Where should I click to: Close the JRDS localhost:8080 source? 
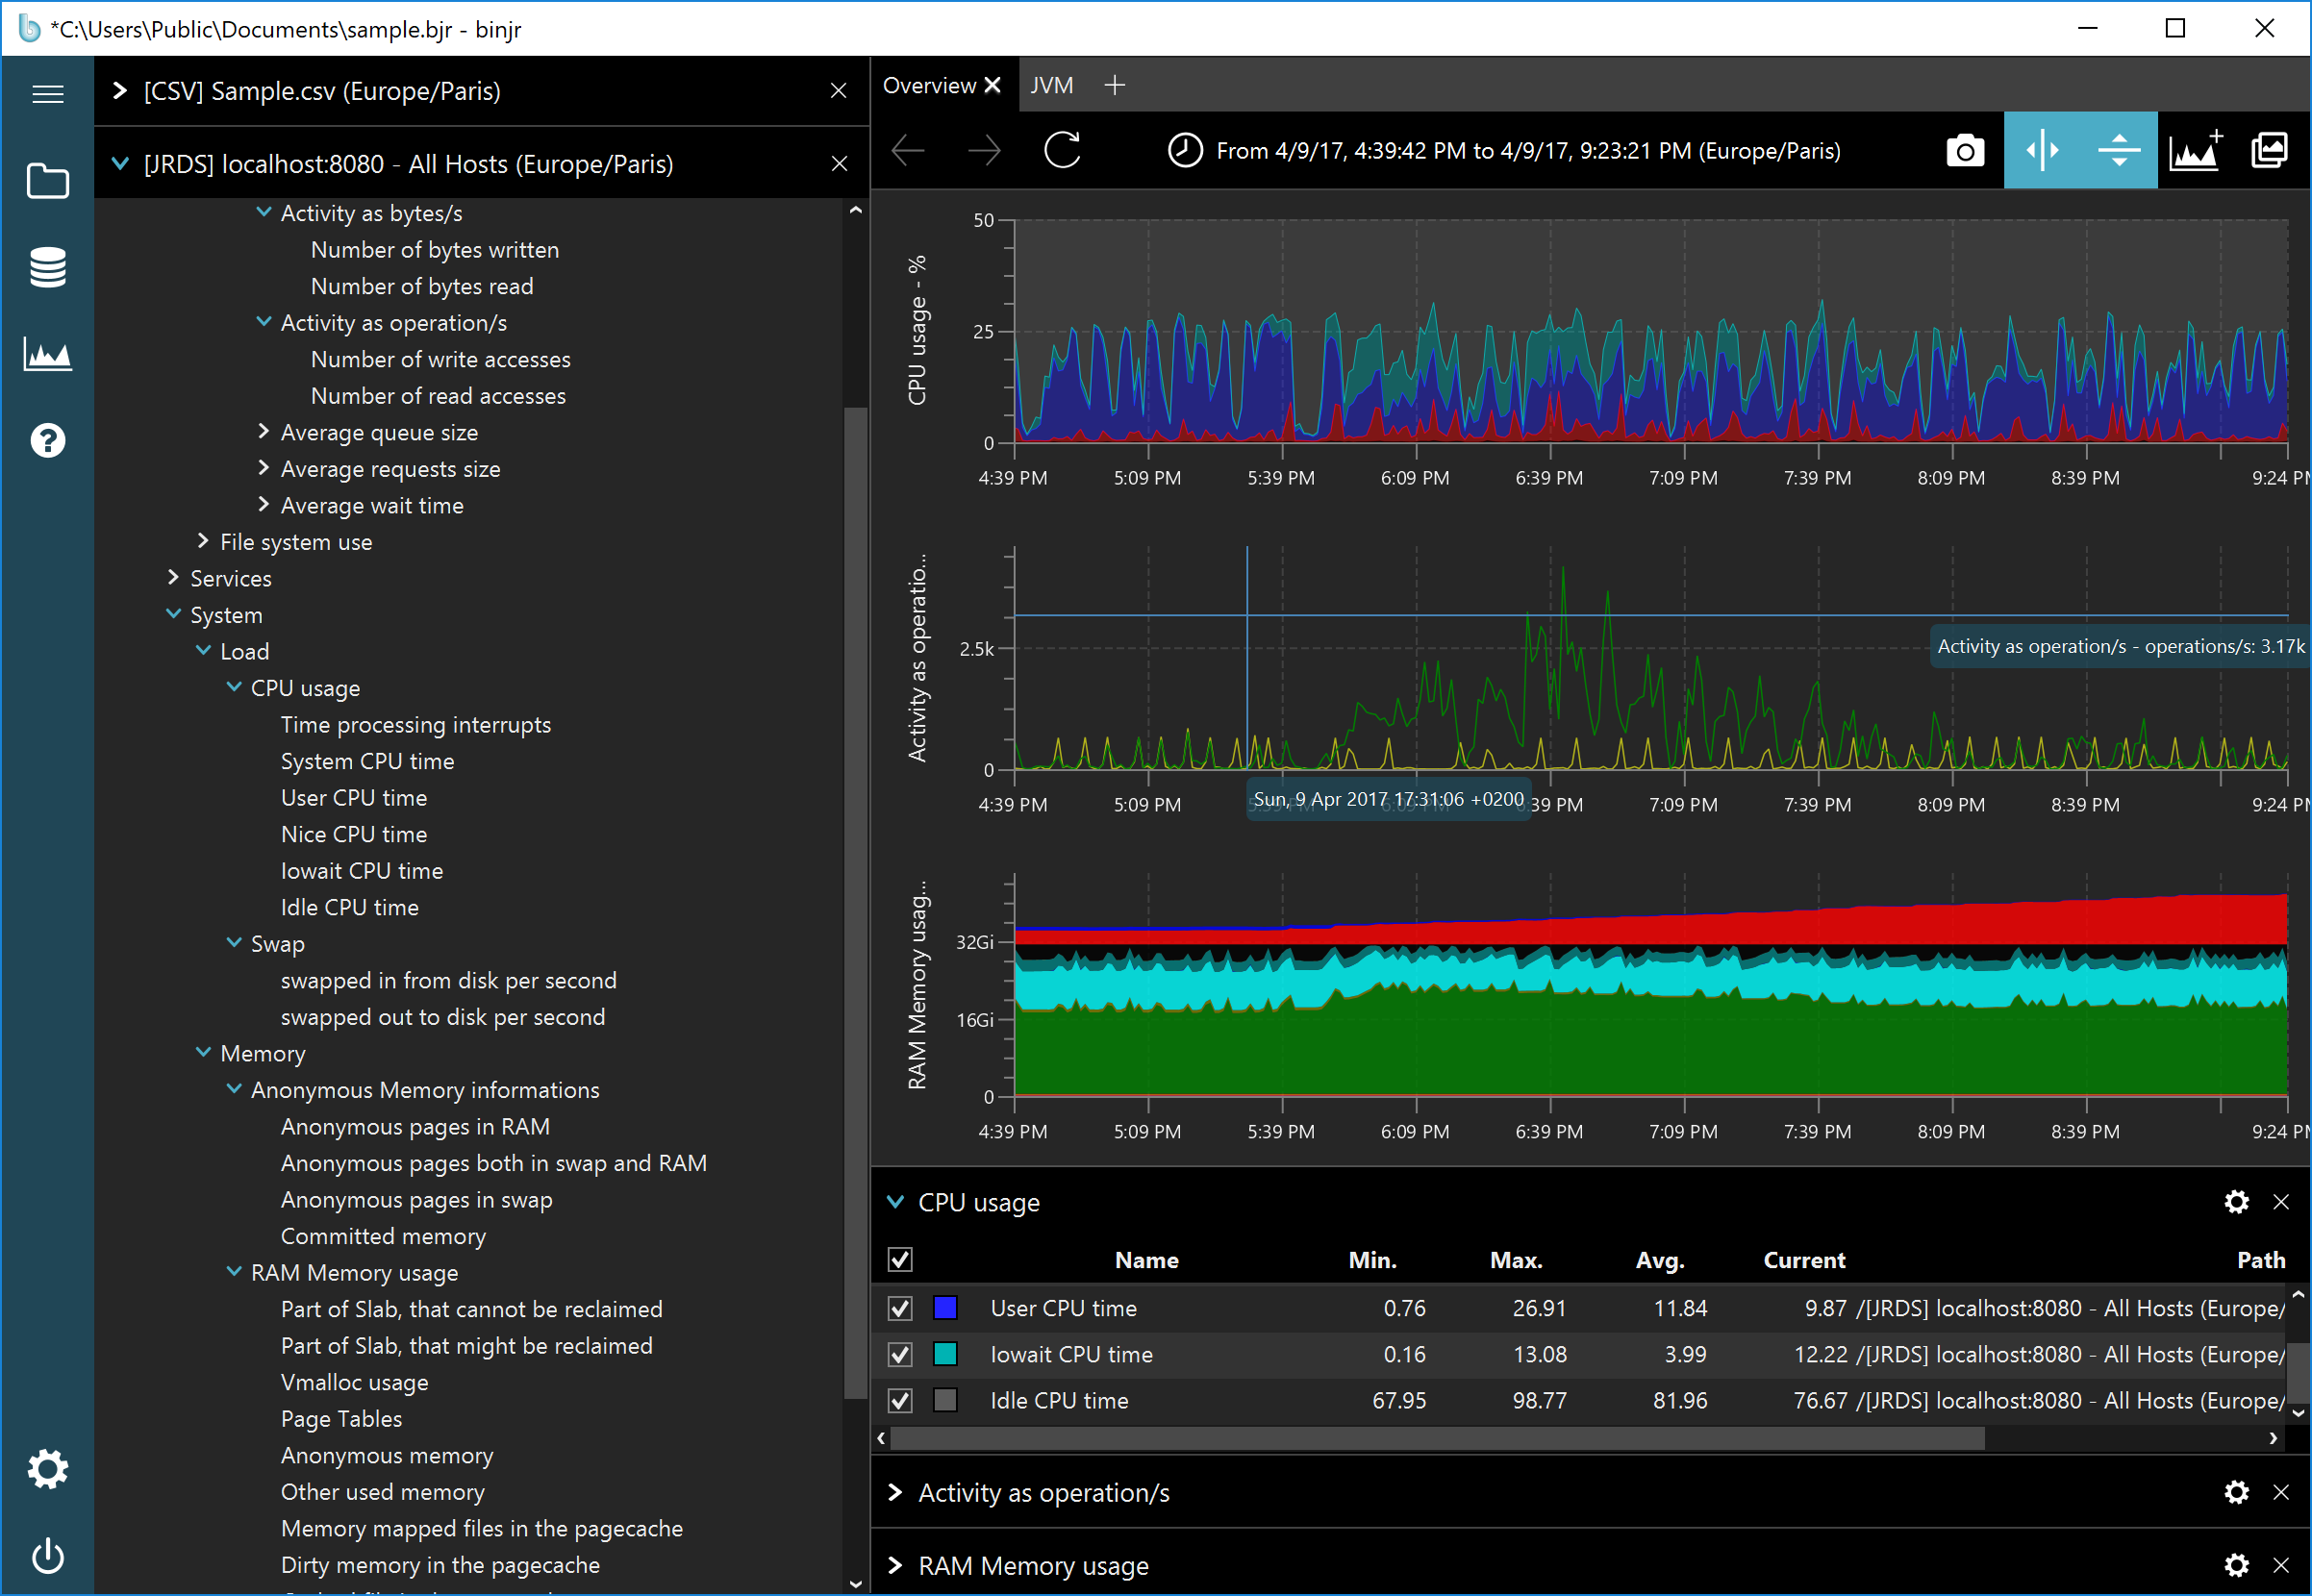coord(839,163)
